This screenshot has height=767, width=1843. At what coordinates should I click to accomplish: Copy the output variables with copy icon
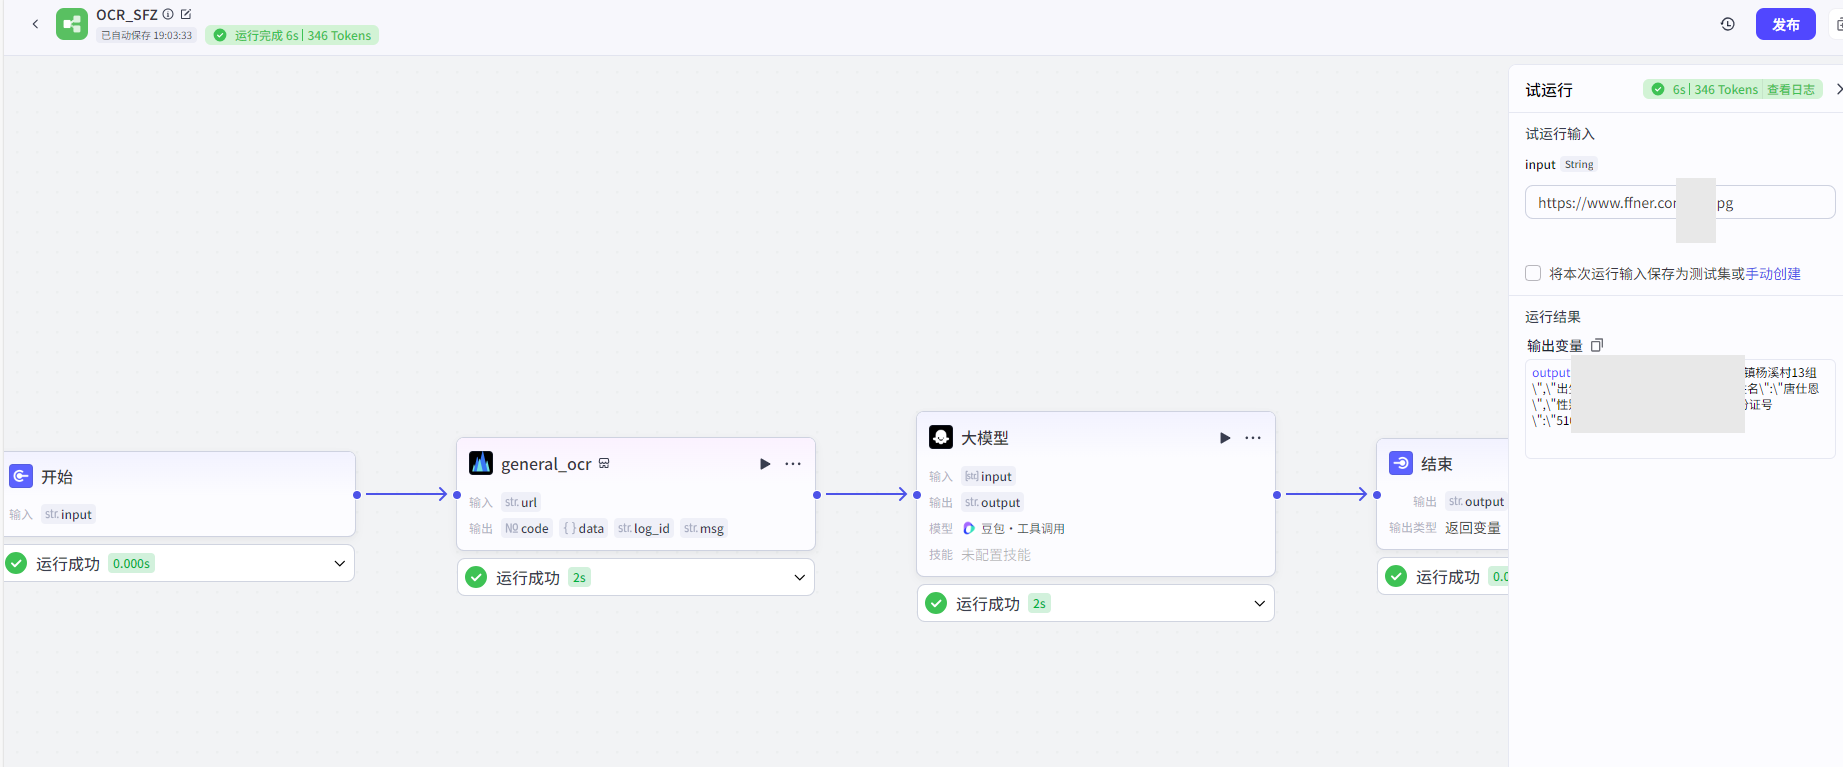pos(1597,345)
